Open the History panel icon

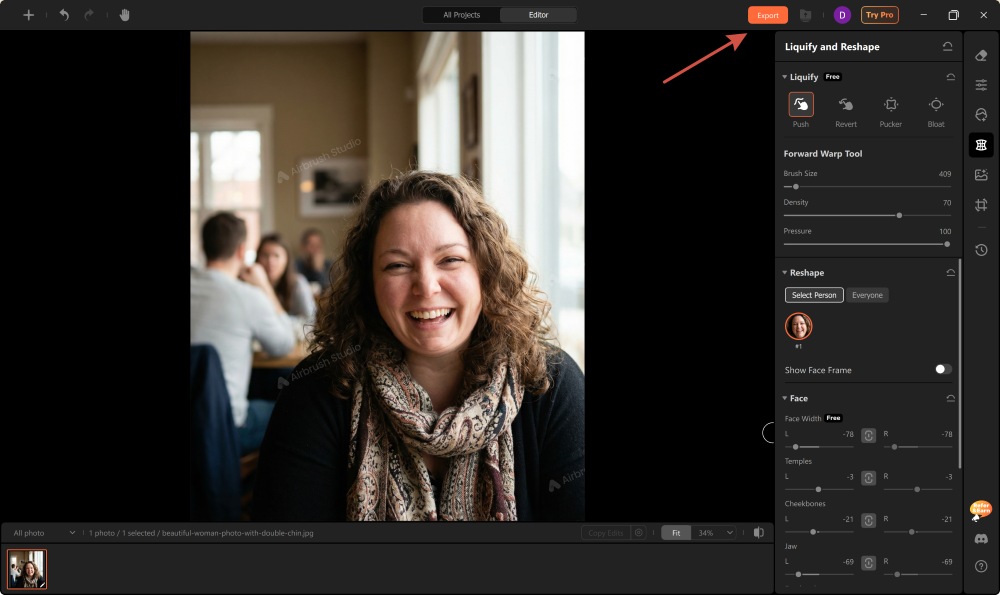pyautogui.click(x=981, y=250)
